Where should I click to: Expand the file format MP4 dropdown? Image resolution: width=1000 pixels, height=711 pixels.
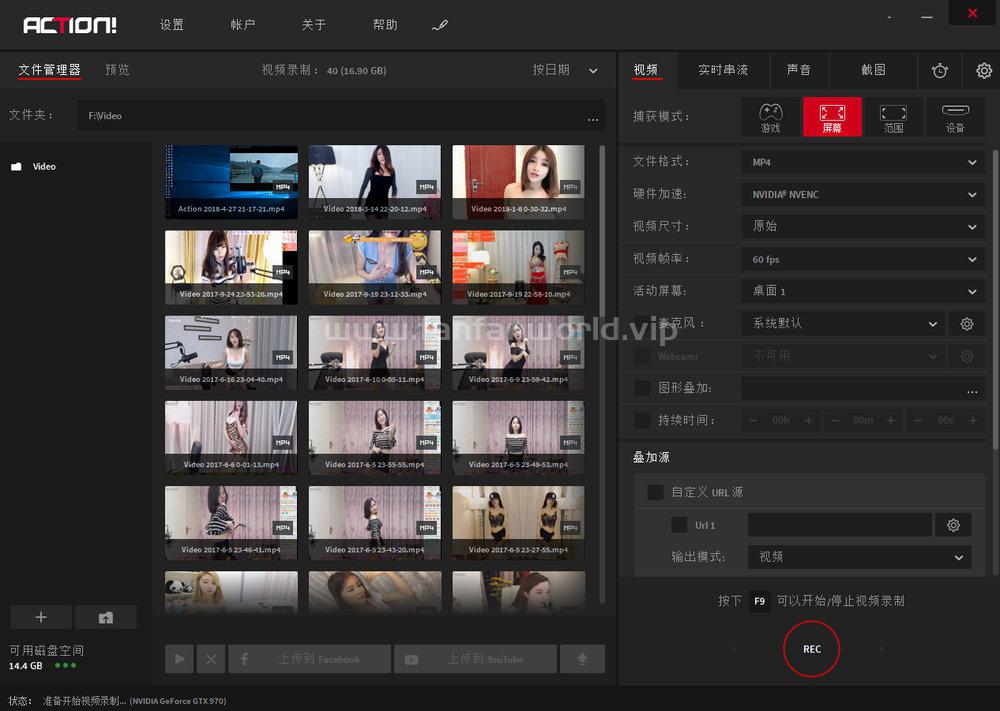[863, 162]
